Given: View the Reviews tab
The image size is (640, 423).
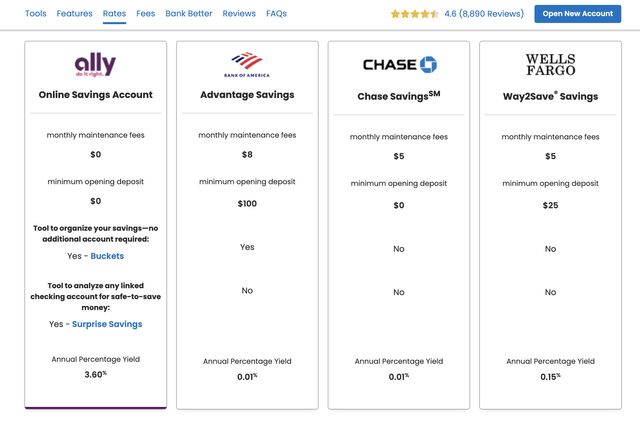Looking at the screenshot, I should click(x=239, y=14).
